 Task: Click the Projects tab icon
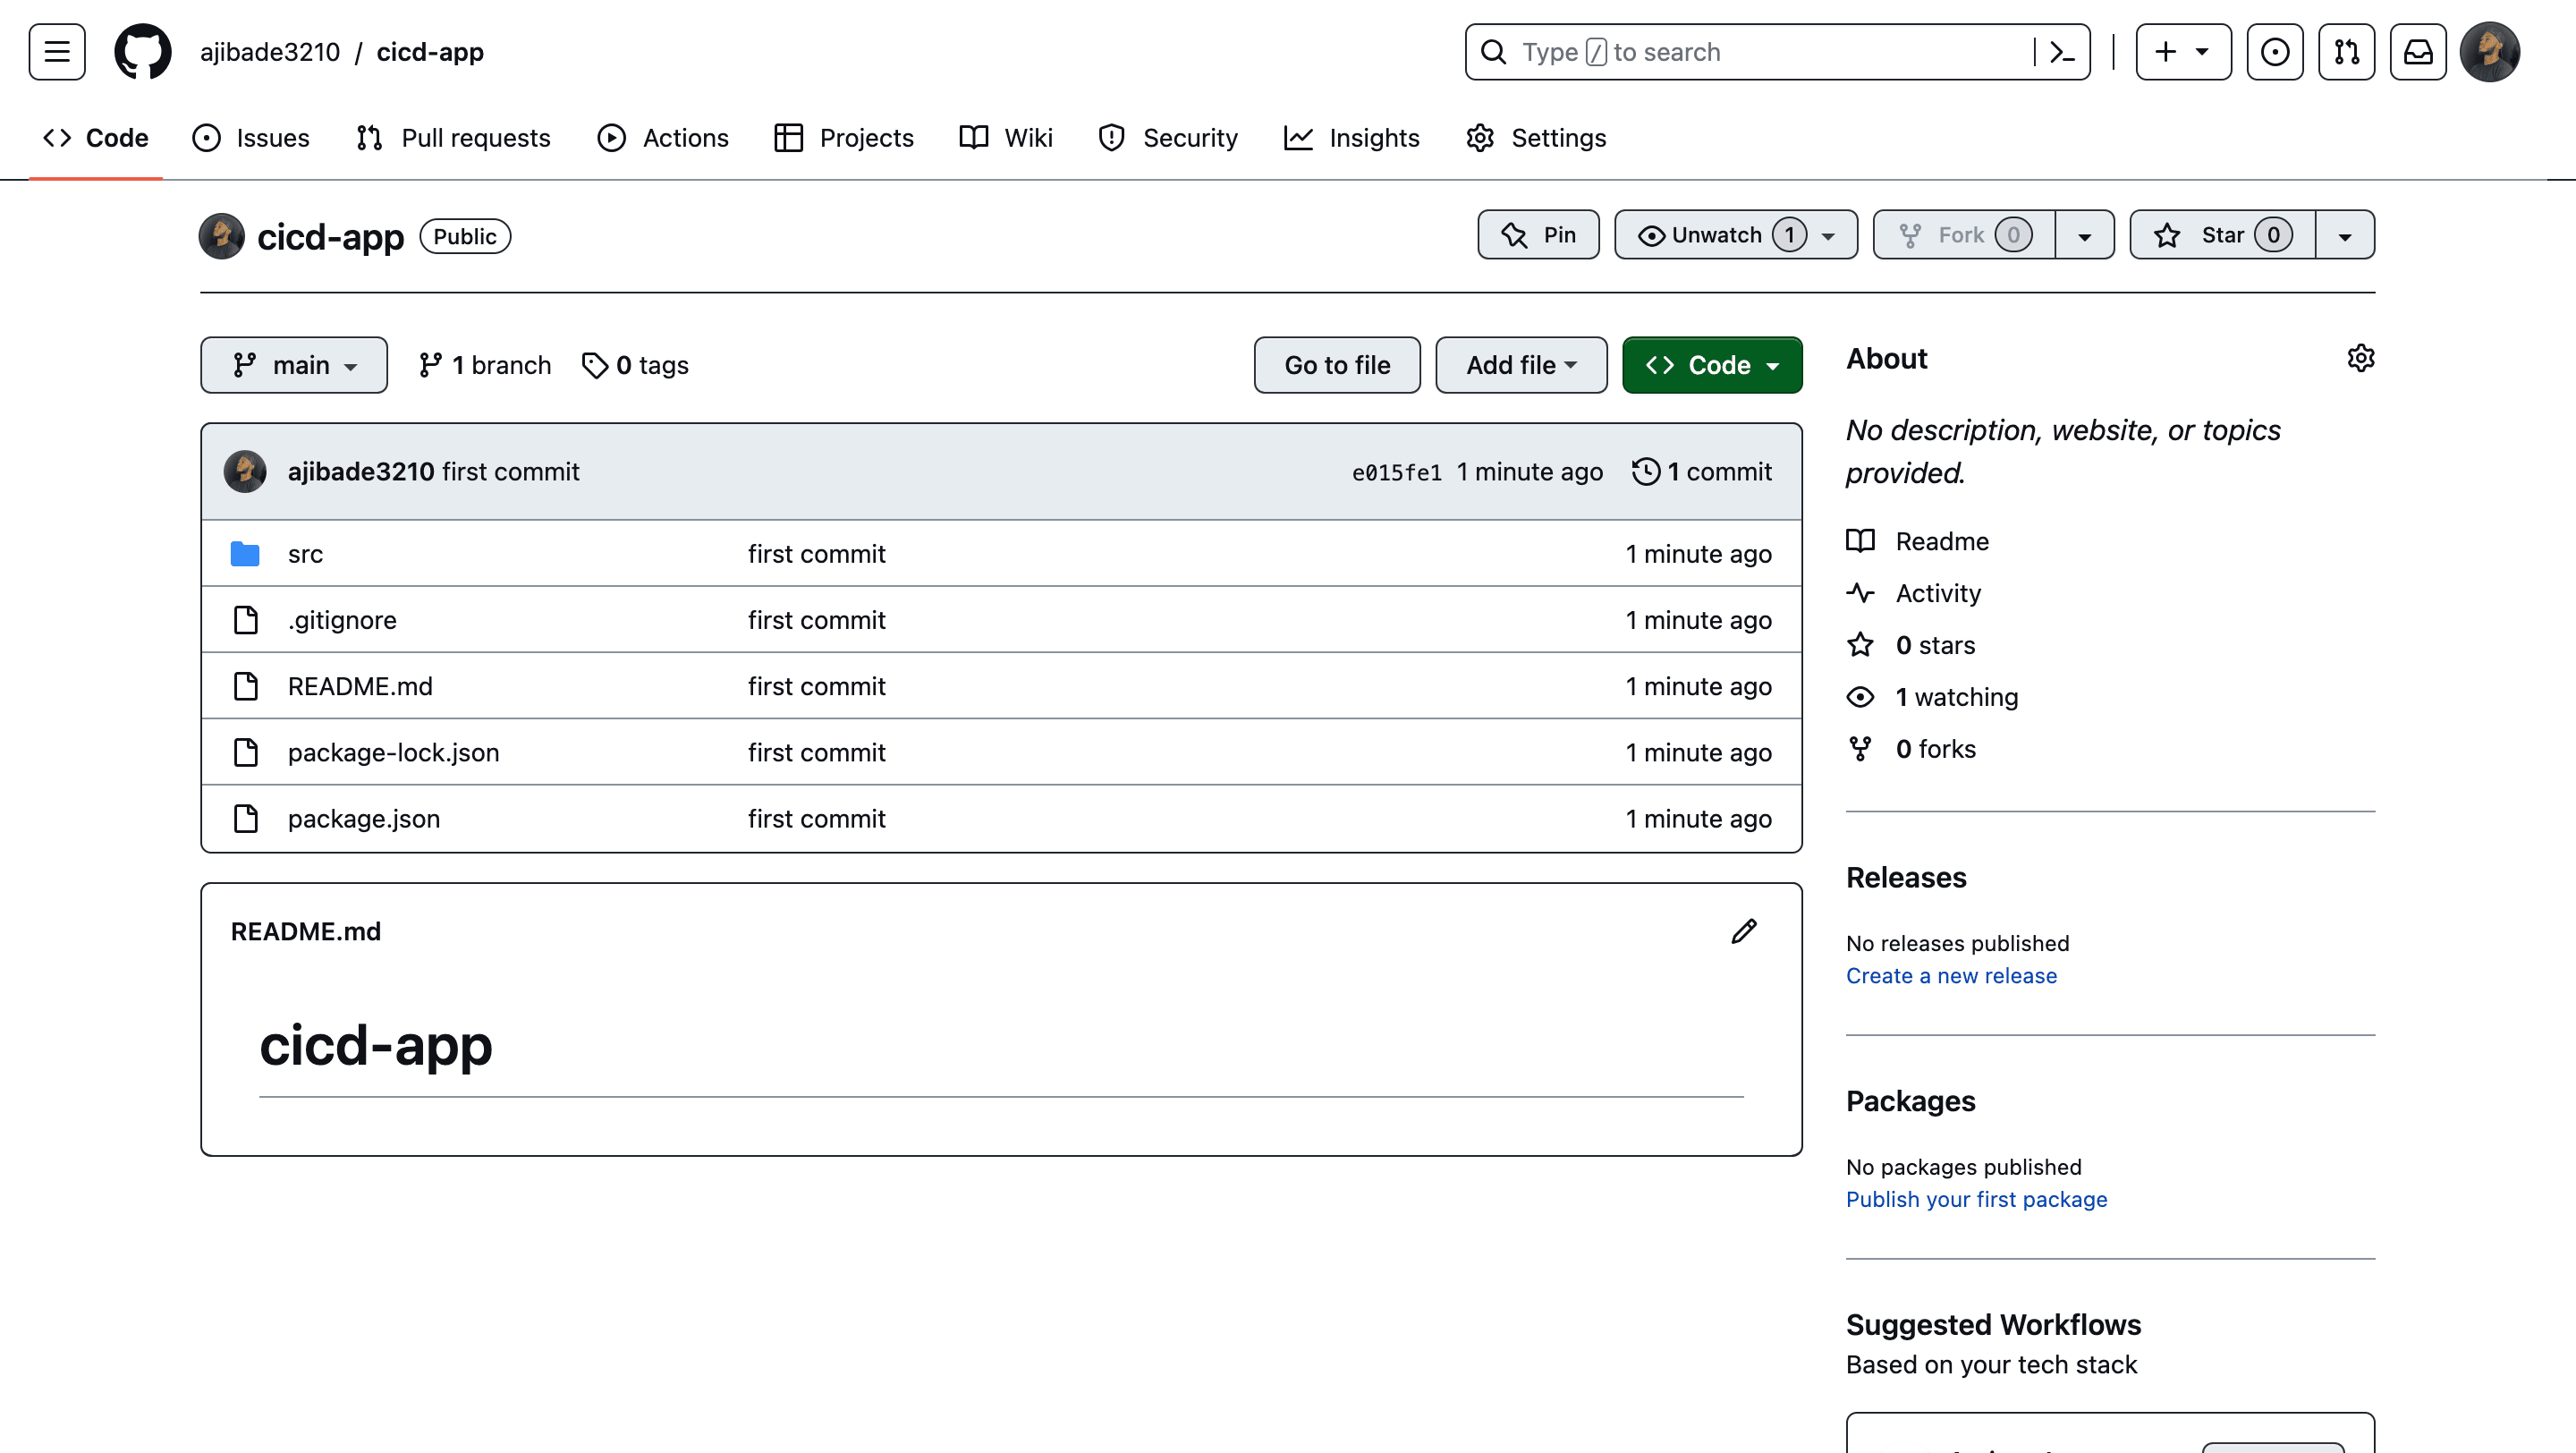787,136
